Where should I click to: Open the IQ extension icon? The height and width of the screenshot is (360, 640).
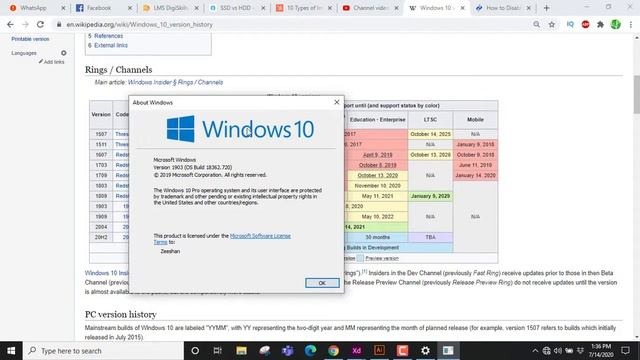point(570,24)
